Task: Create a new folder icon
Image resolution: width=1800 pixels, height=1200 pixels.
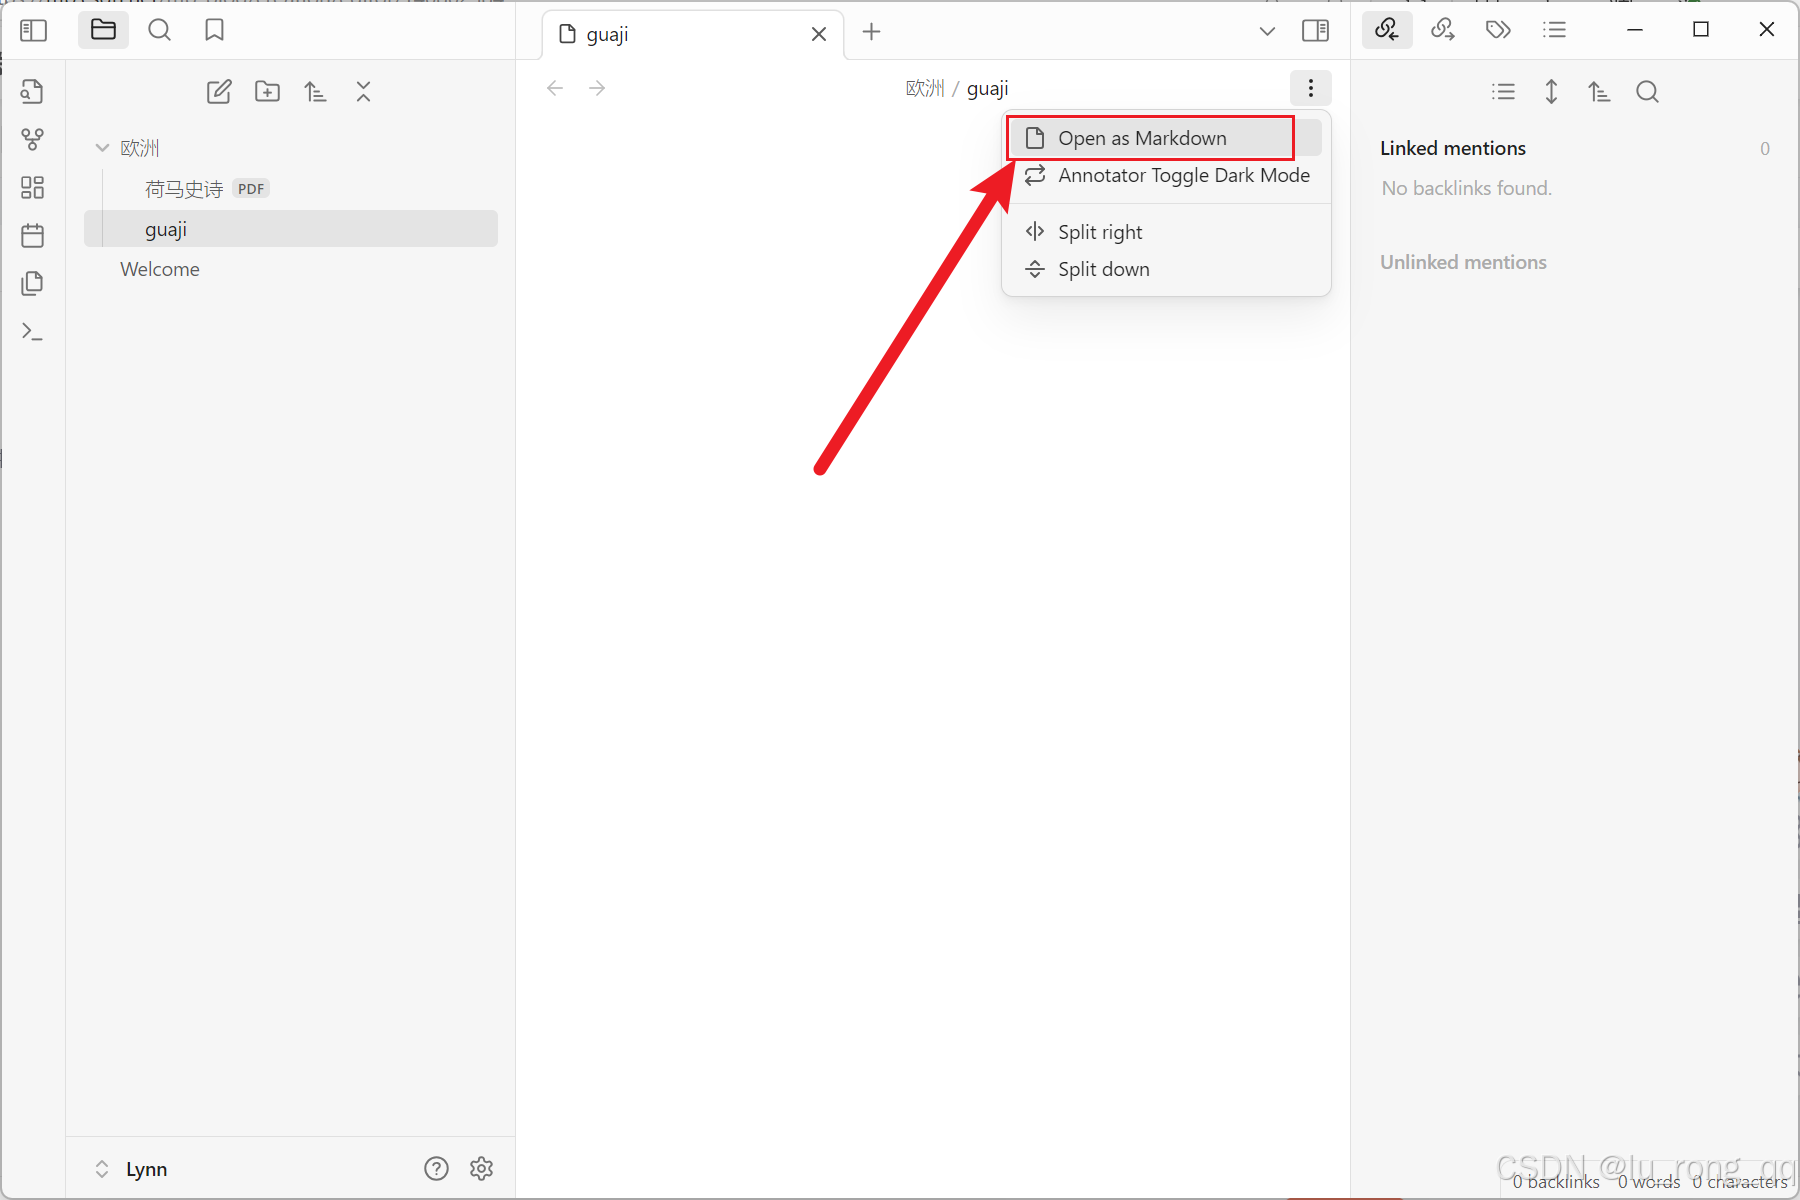Action: (267, 92)
